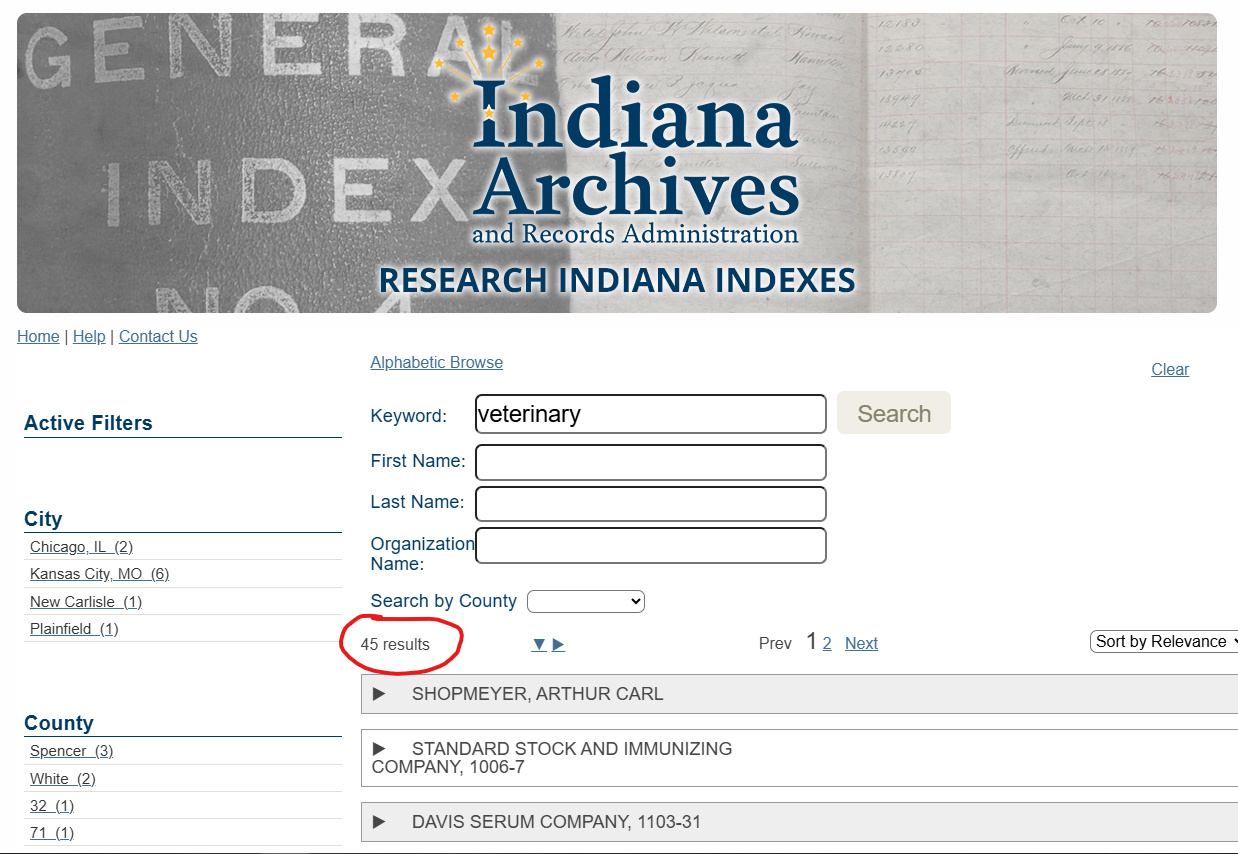Click the Active Filters heading
This screenshot has height=854, width=1238.
coord(88,423)
